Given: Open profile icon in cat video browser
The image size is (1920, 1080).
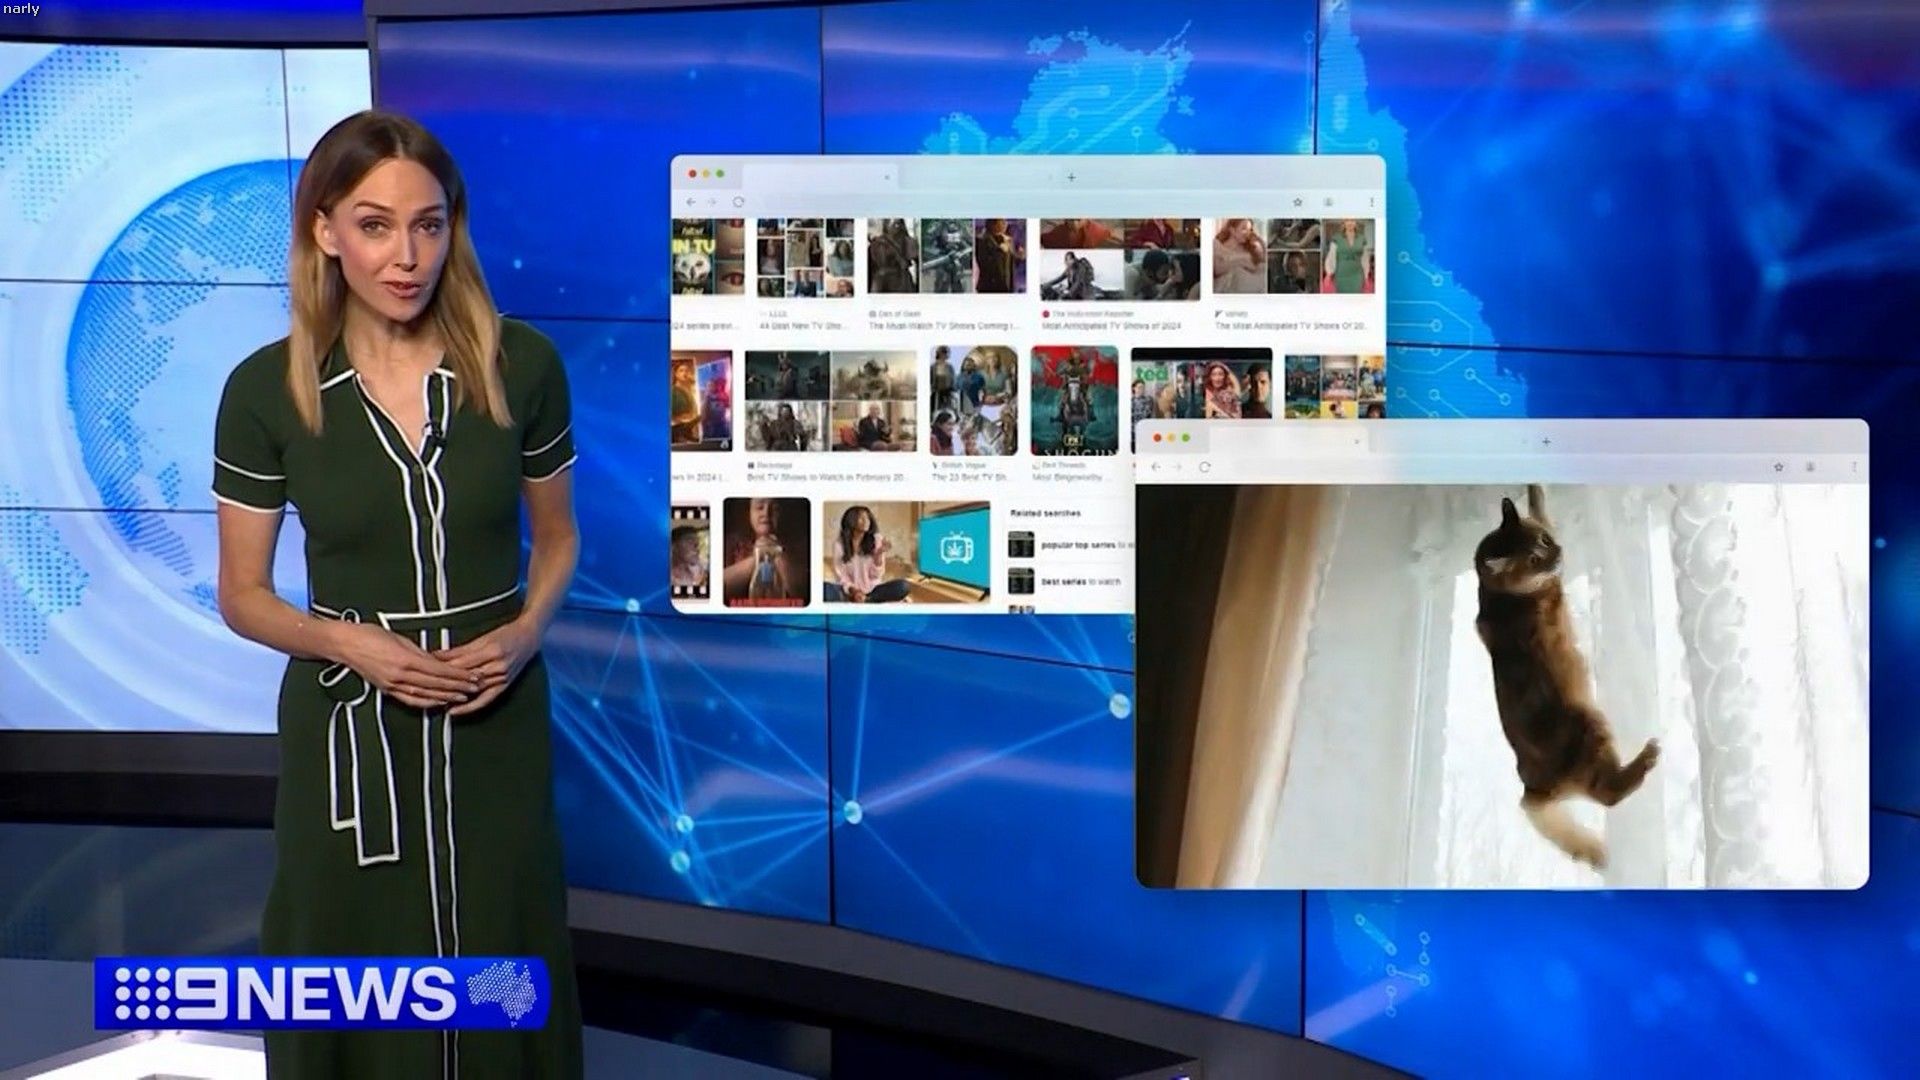Looking at the screenshot, I should [x=1810, y=467].
